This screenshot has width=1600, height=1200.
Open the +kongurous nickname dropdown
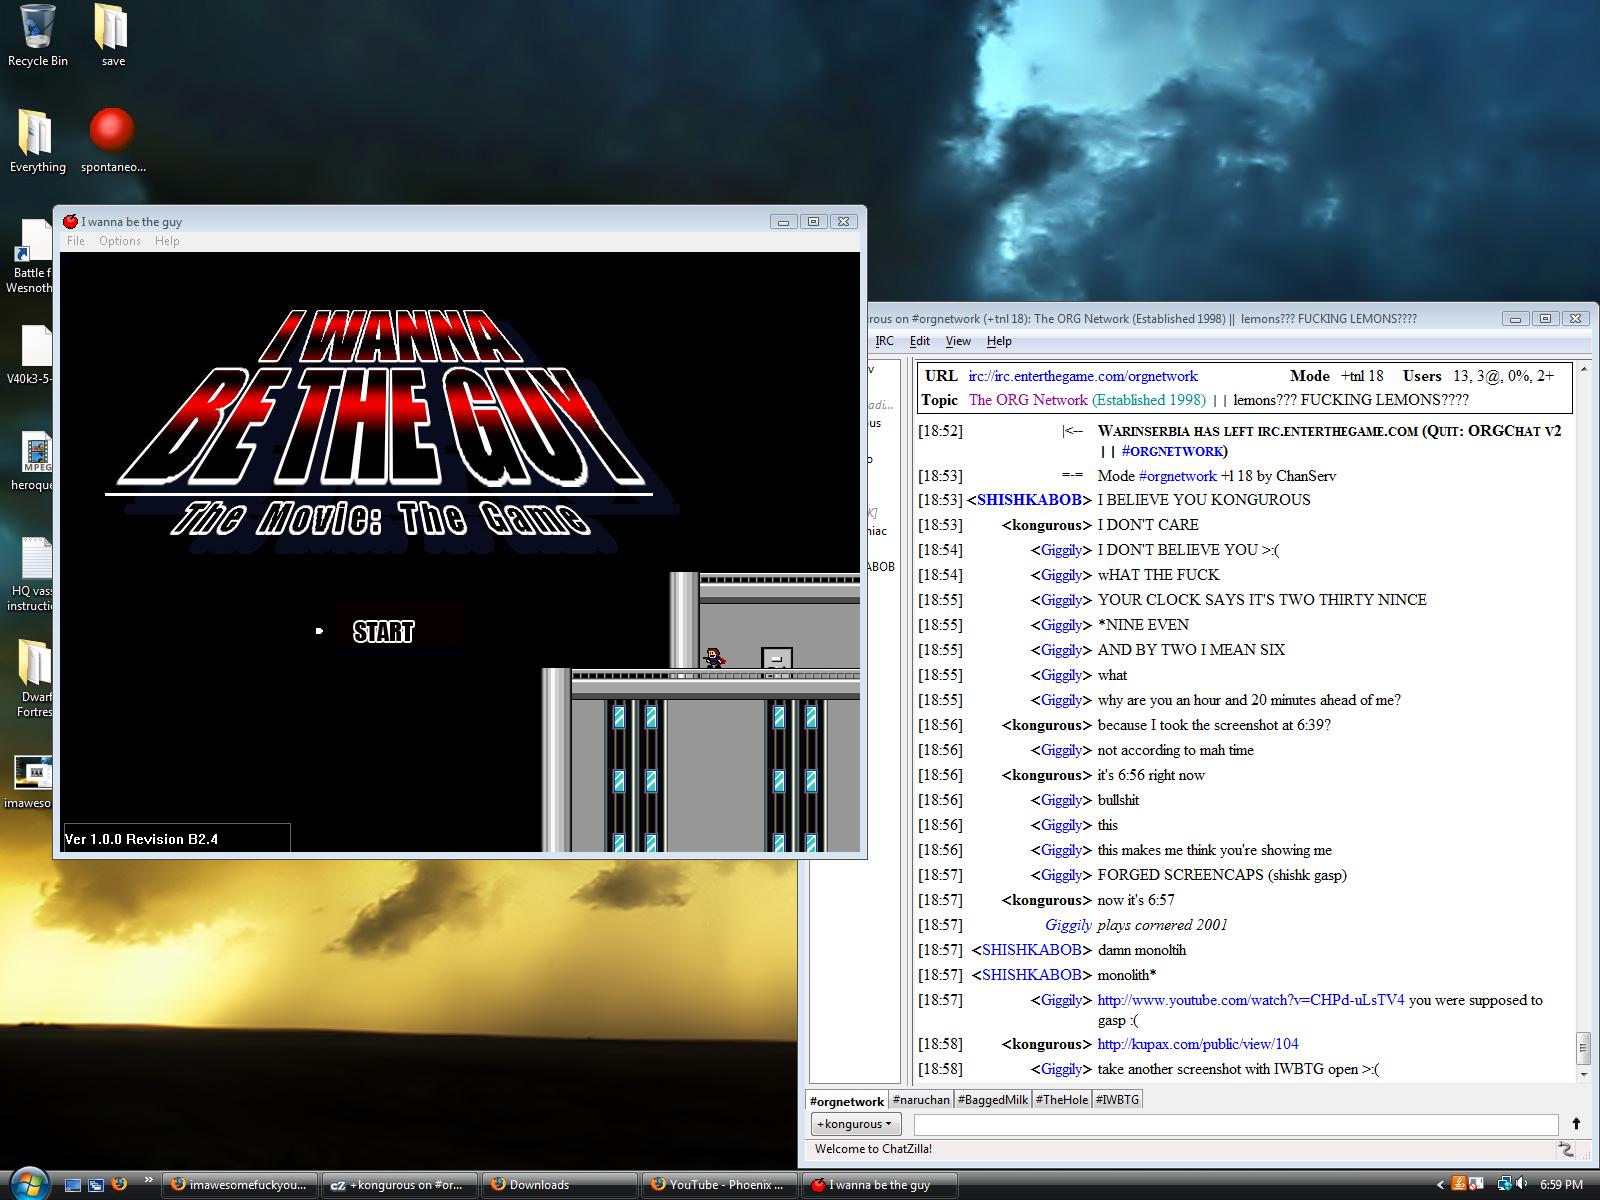(854, 1124)
